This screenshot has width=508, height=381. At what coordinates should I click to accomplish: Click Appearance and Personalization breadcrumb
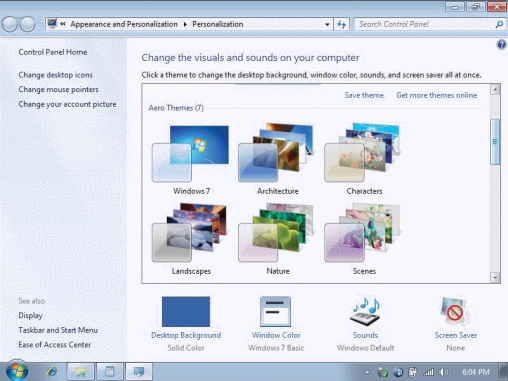click(x=124, y=24)
